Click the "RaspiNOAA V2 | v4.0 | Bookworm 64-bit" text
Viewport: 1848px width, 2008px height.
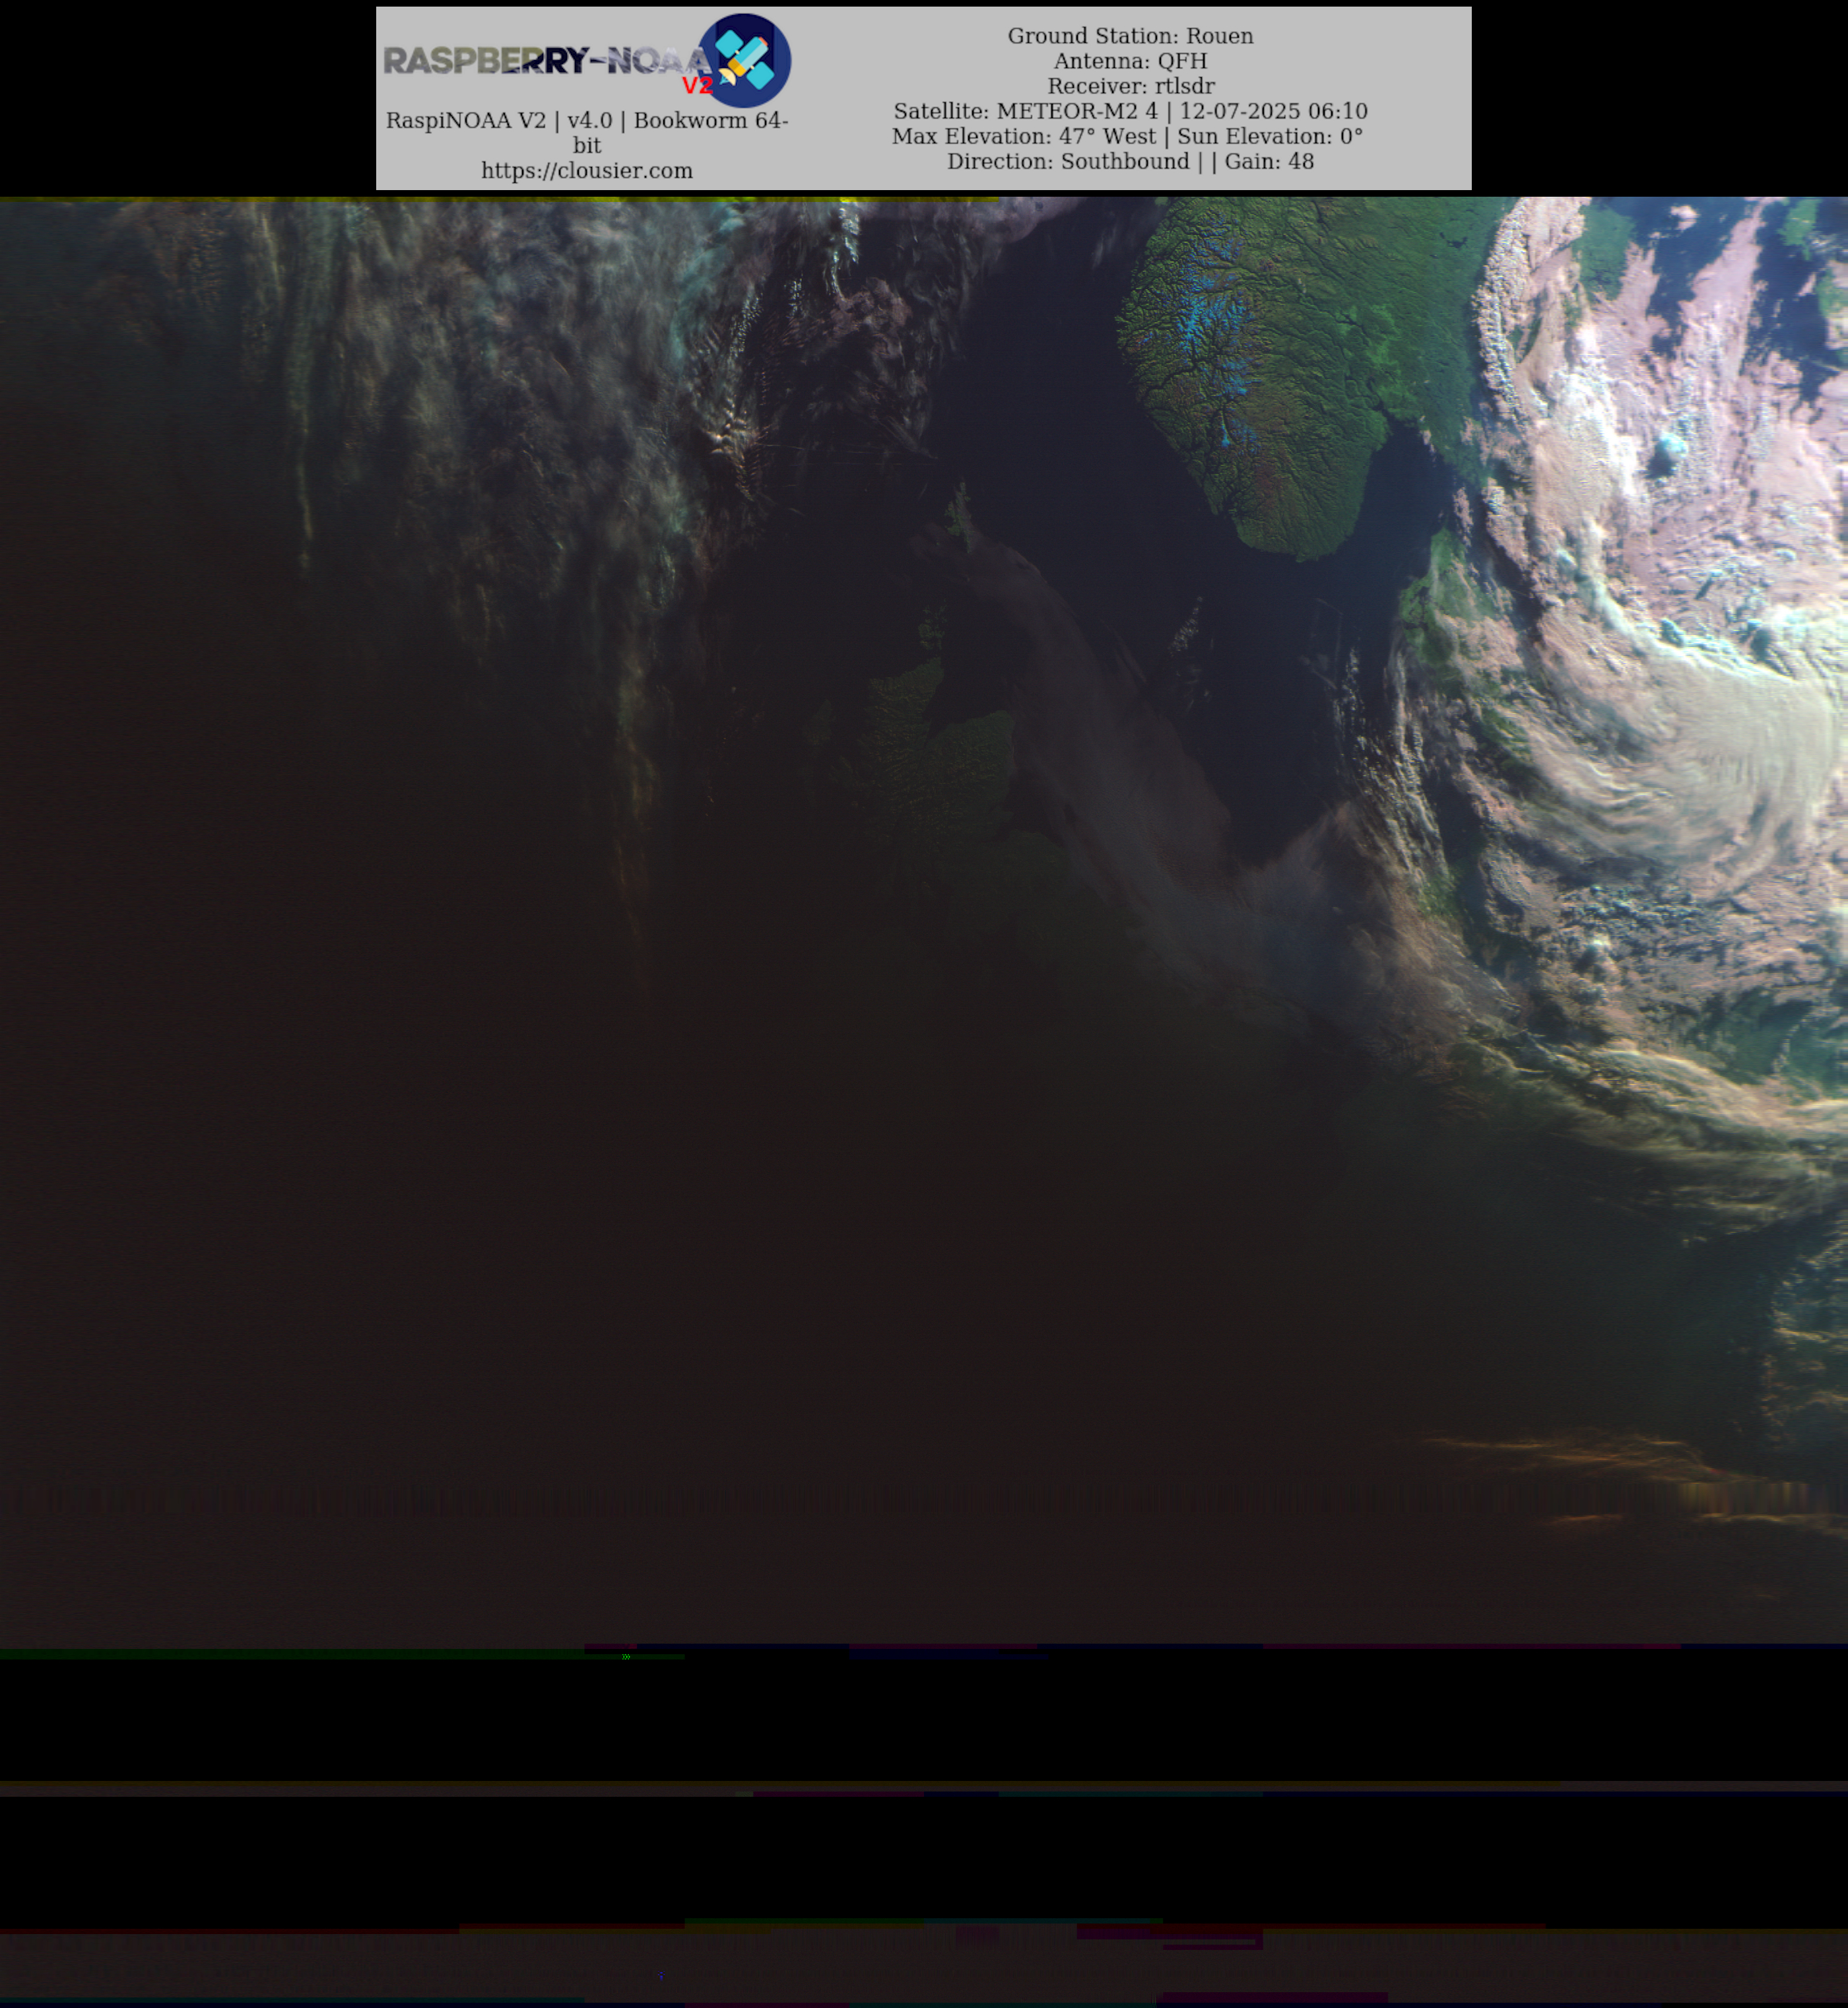coord(587,132)
